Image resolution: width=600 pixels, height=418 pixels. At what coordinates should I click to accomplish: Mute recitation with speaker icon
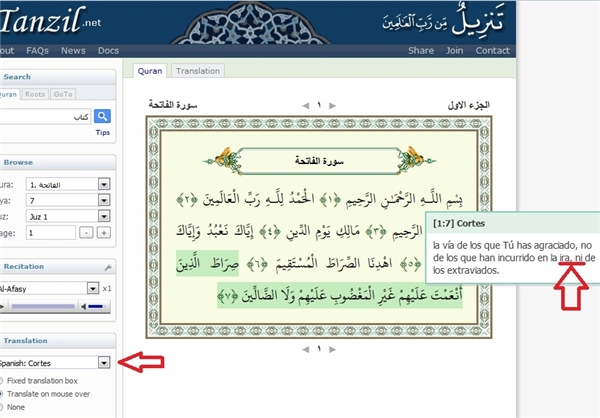pyautogui.click(x=83, y=306)
